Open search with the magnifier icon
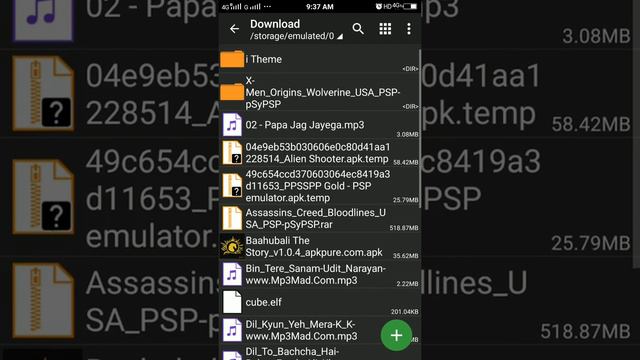The width and height of the screenshot is (640, 360). [358, 29]
